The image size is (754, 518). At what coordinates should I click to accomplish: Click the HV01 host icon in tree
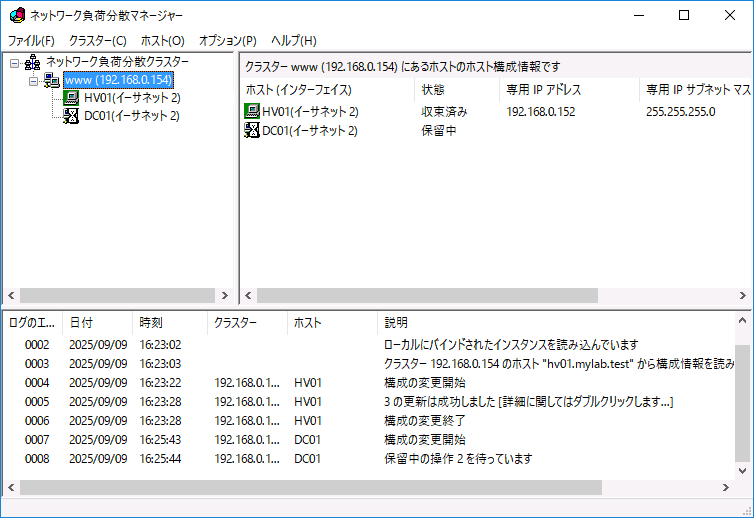71,98
